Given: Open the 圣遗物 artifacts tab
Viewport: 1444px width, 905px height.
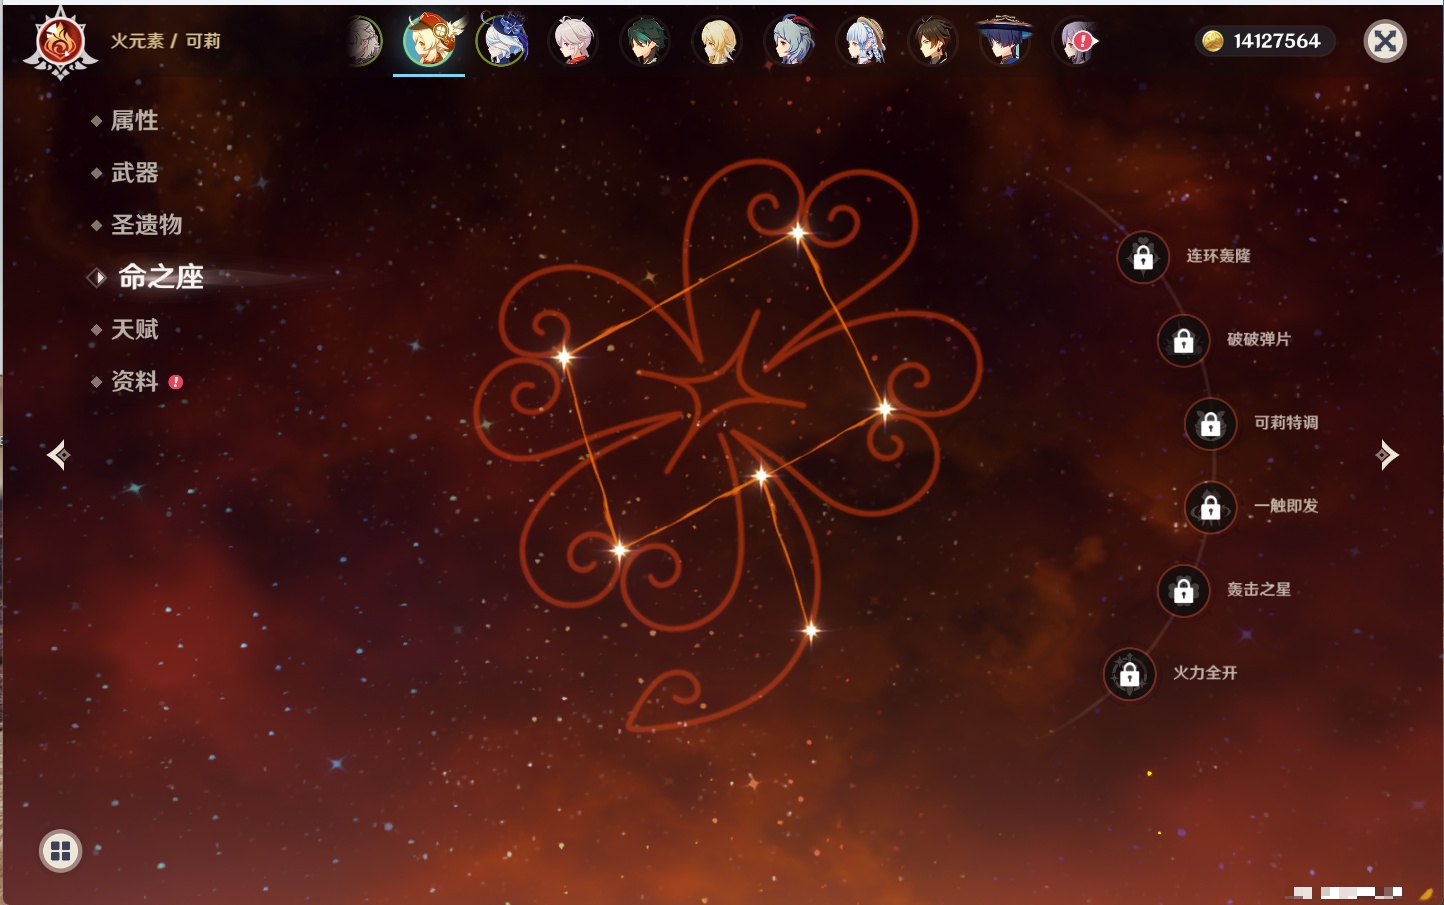Looking at the screenshot, I should 146,225.
